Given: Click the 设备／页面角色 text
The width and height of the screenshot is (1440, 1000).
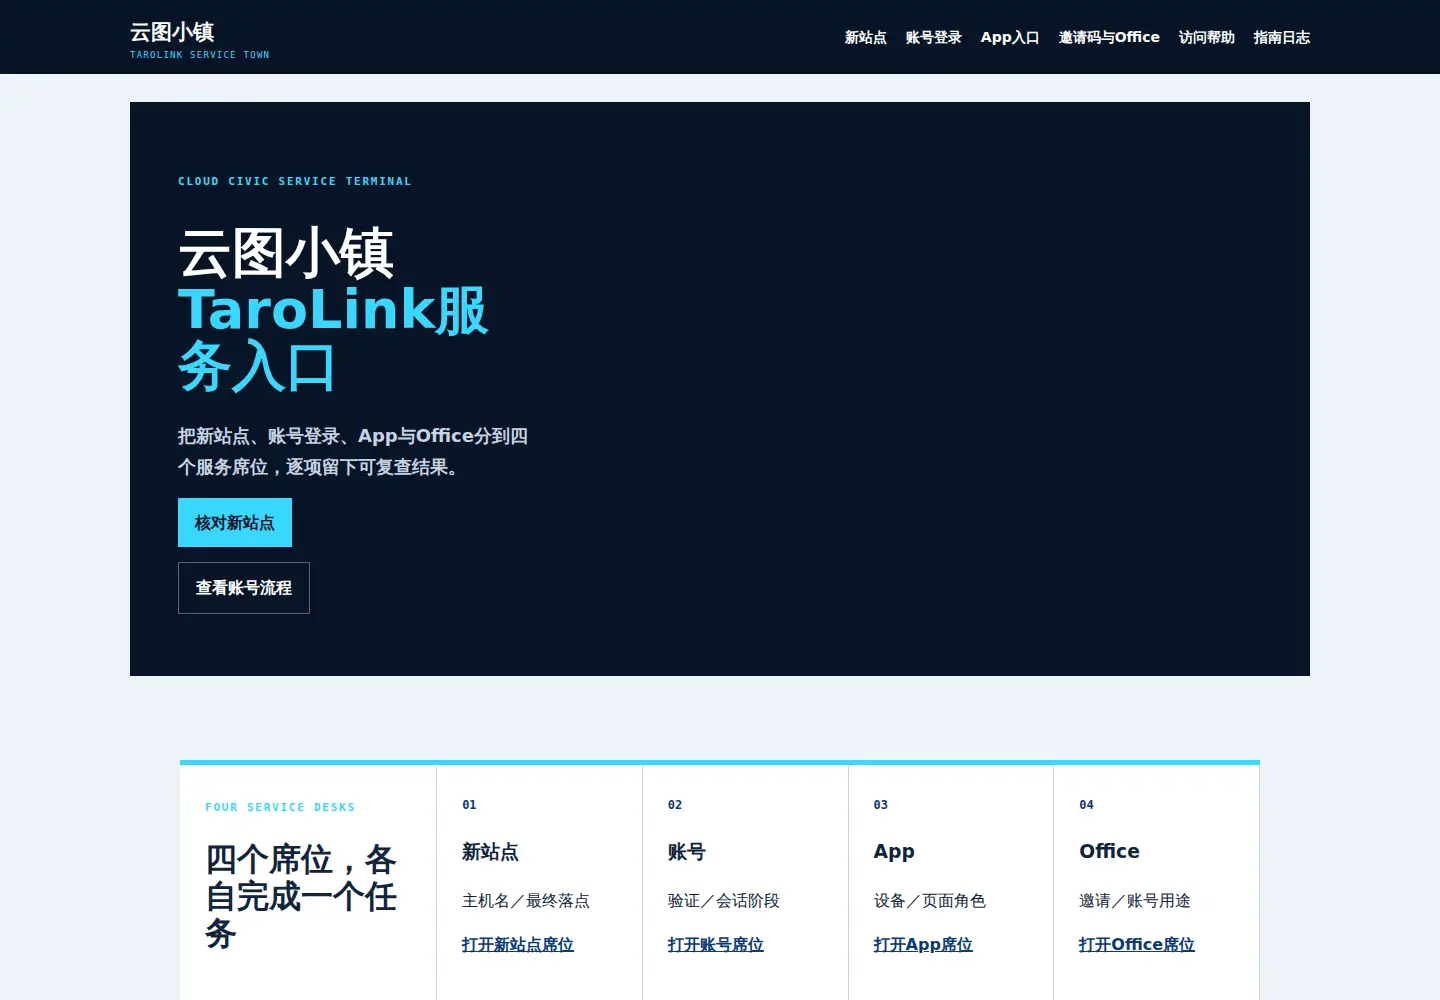Looking at the screenshot, I should [930, 901].
